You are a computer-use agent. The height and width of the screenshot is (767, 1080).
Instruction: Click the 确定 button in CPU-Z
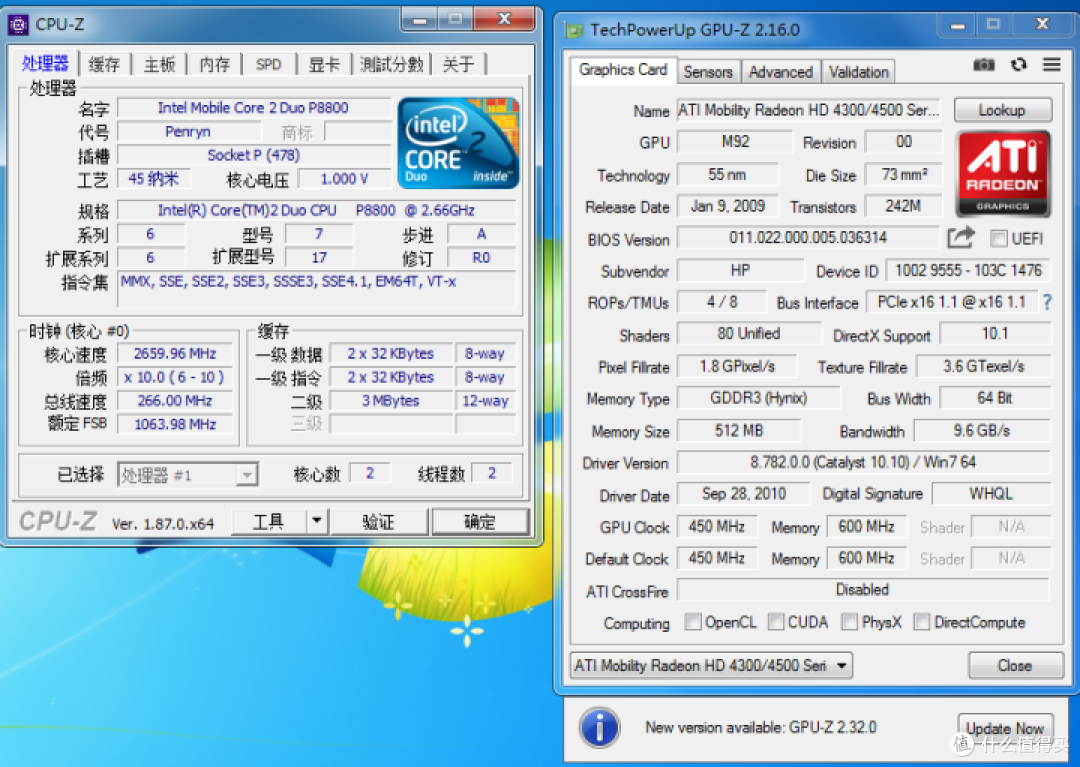coord(479,521)
